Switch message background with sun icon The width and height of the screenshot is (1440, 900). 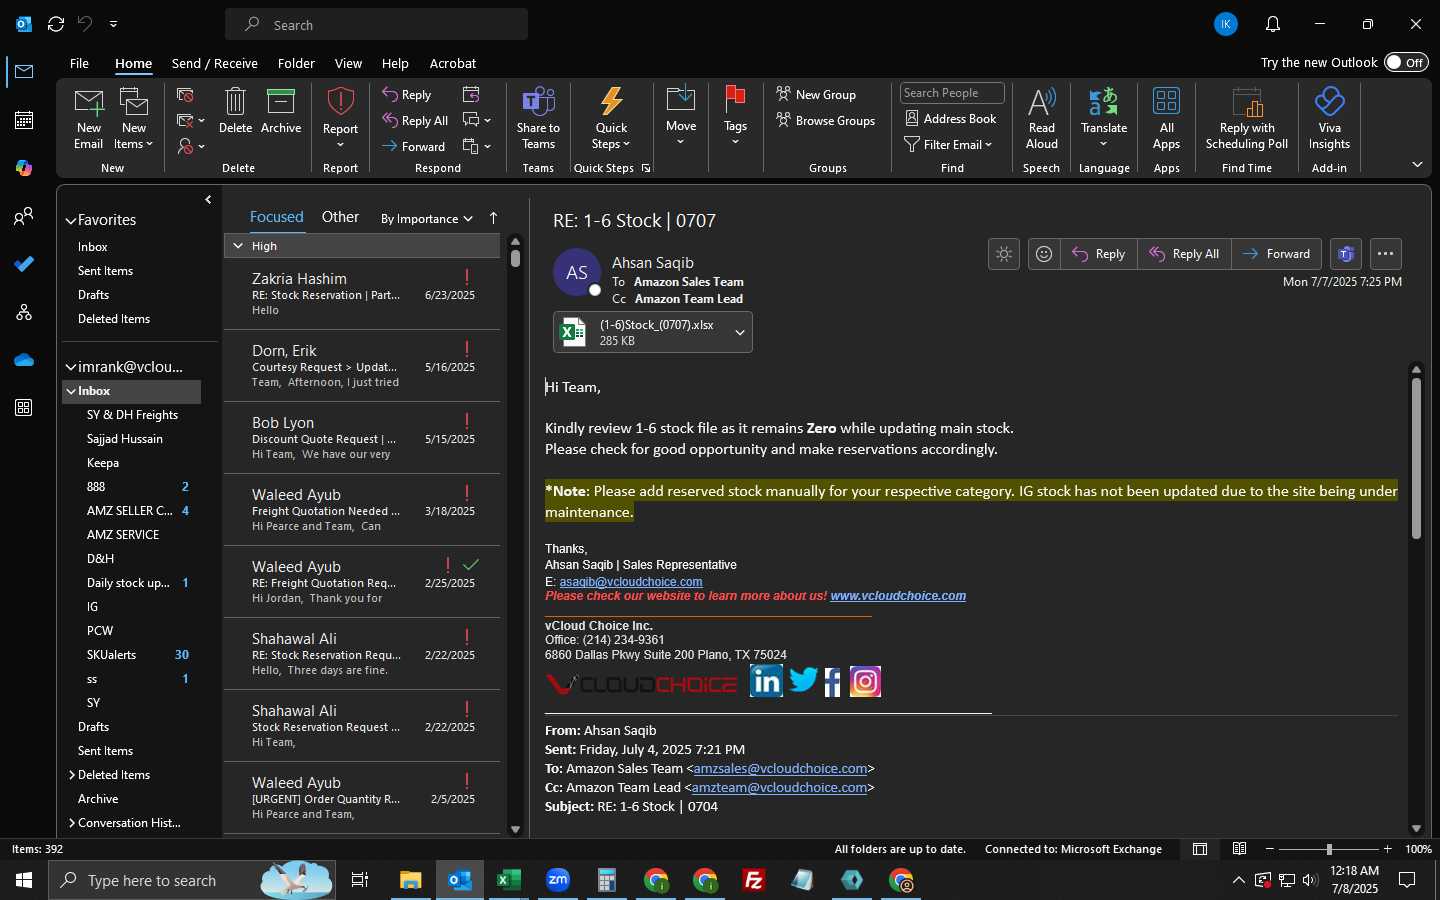pyautogui.click(x=1004, y=254)
